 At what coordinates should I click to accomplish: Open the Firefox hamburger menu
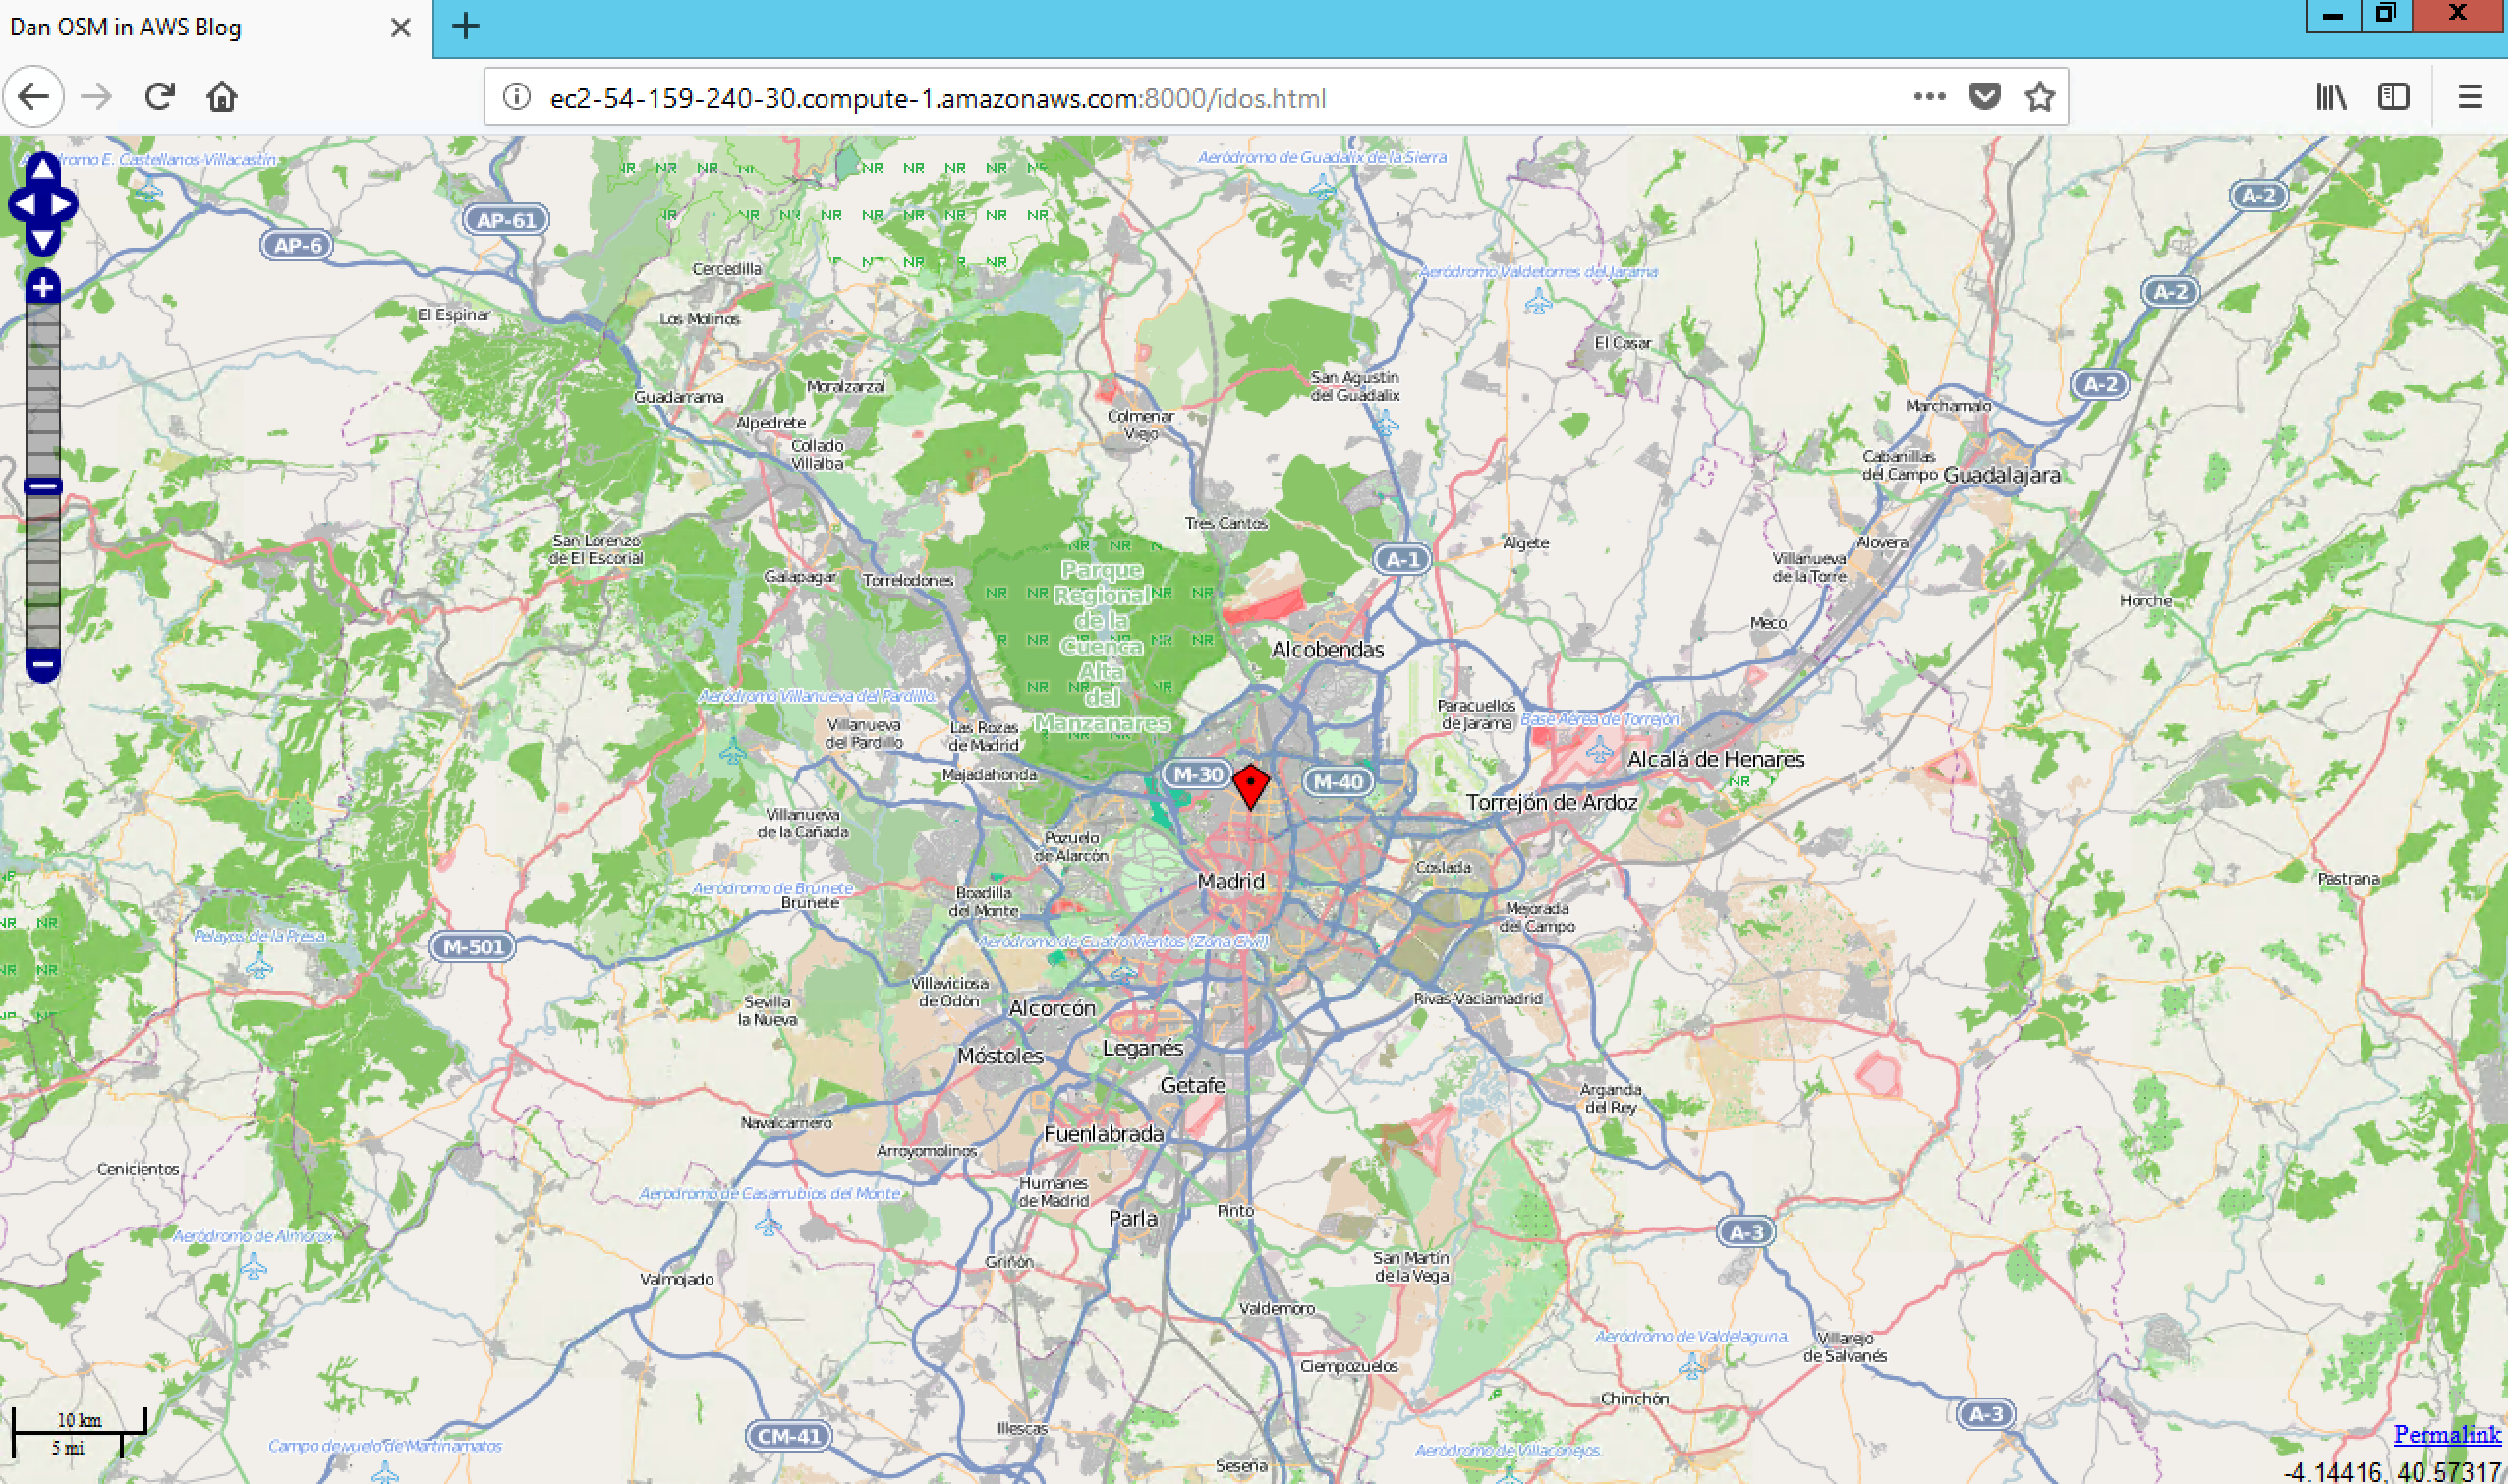tap(2470, 97)
